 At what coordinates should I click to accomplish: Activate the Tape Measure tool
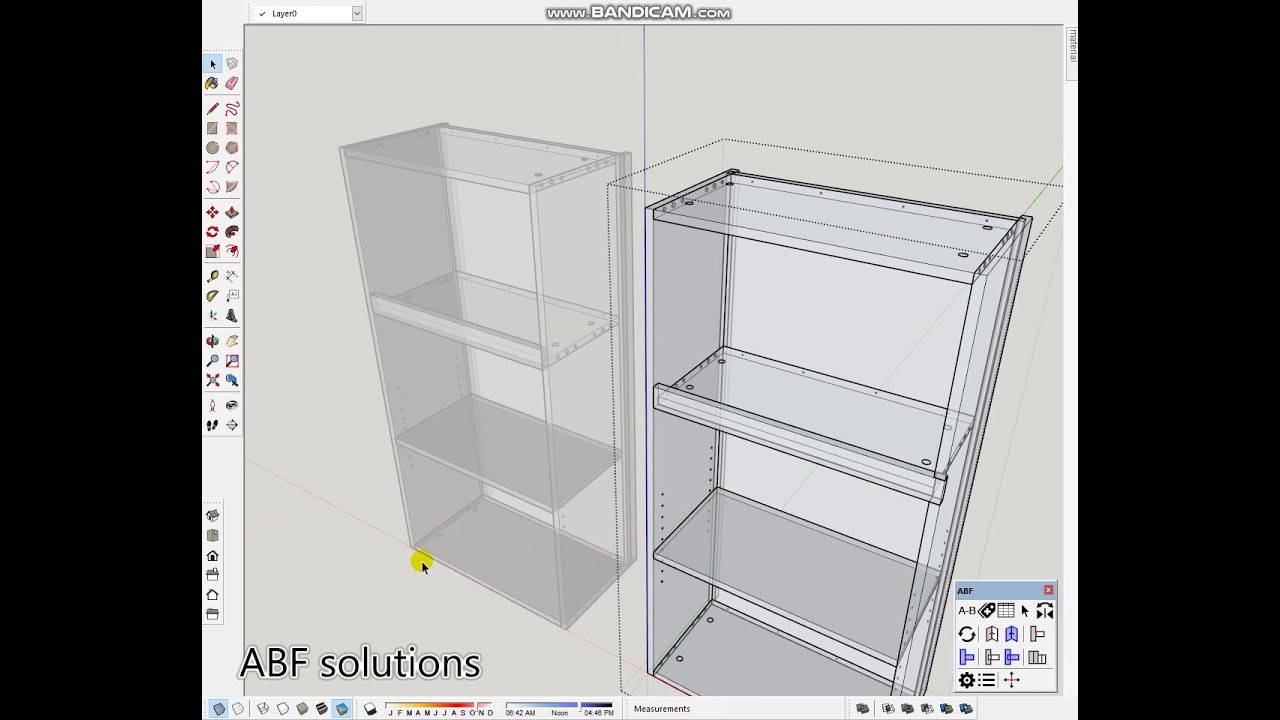coord(212,276)
